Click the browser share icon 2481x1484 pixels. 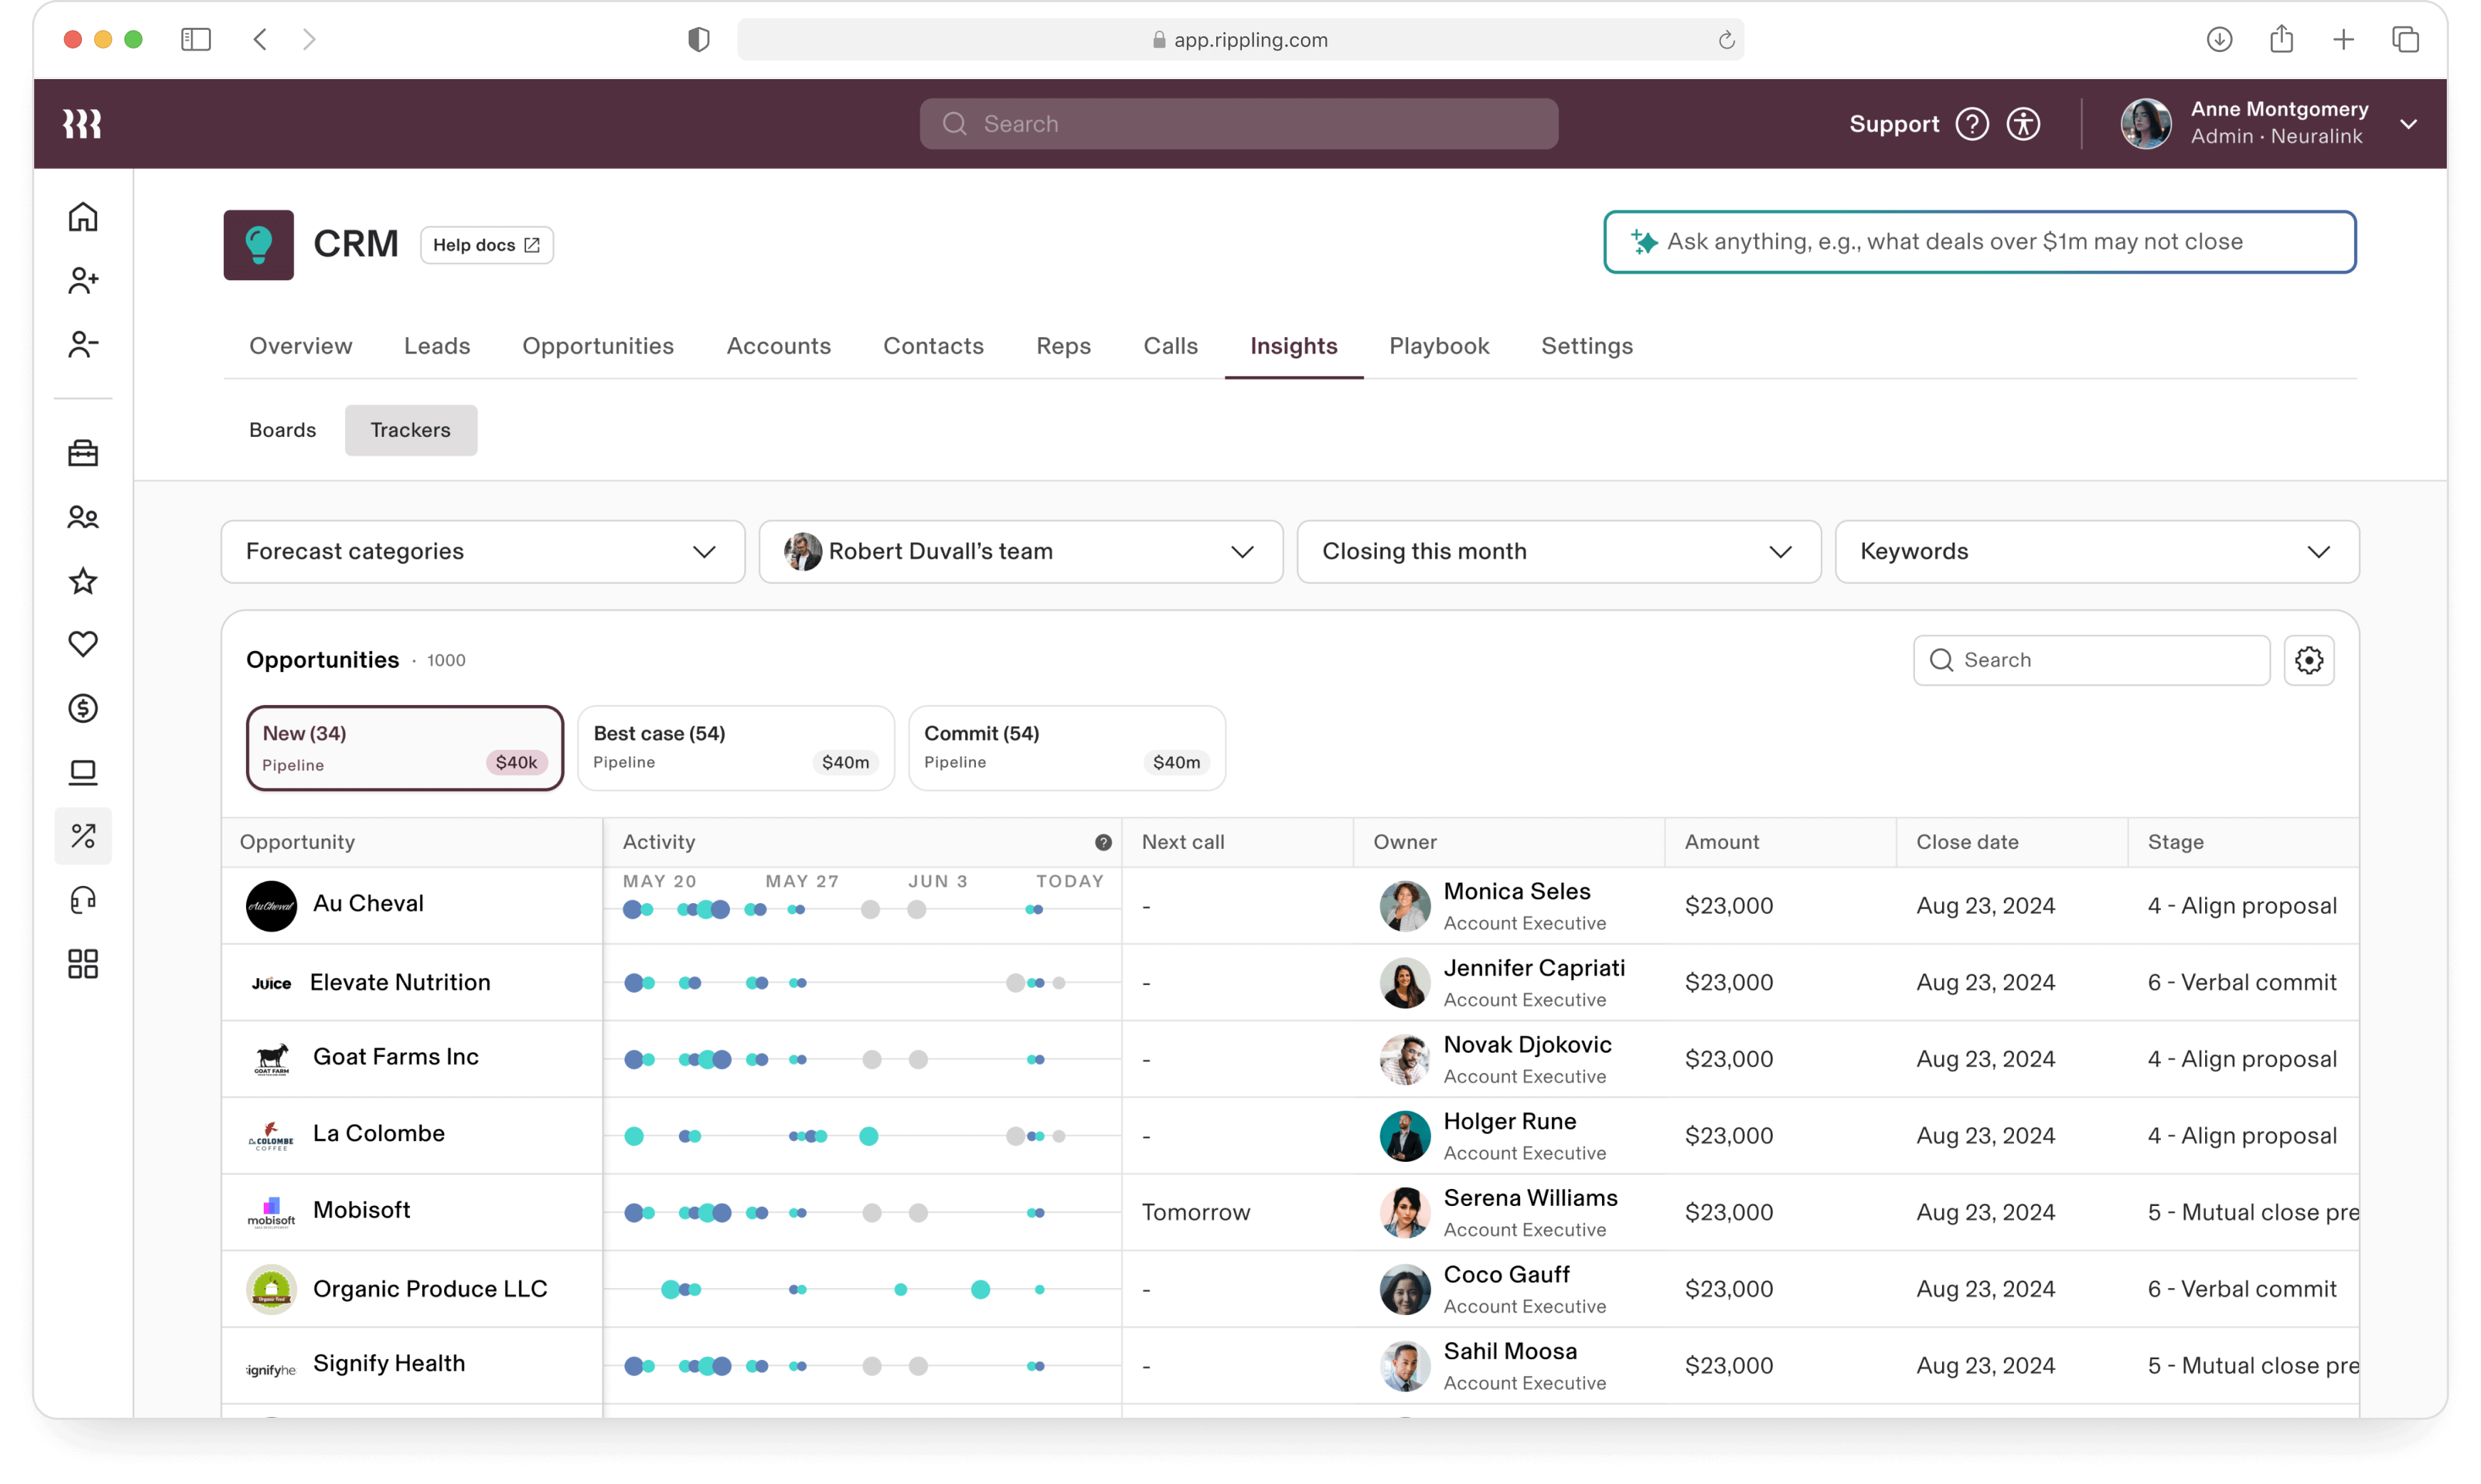tap(2281, 39)
